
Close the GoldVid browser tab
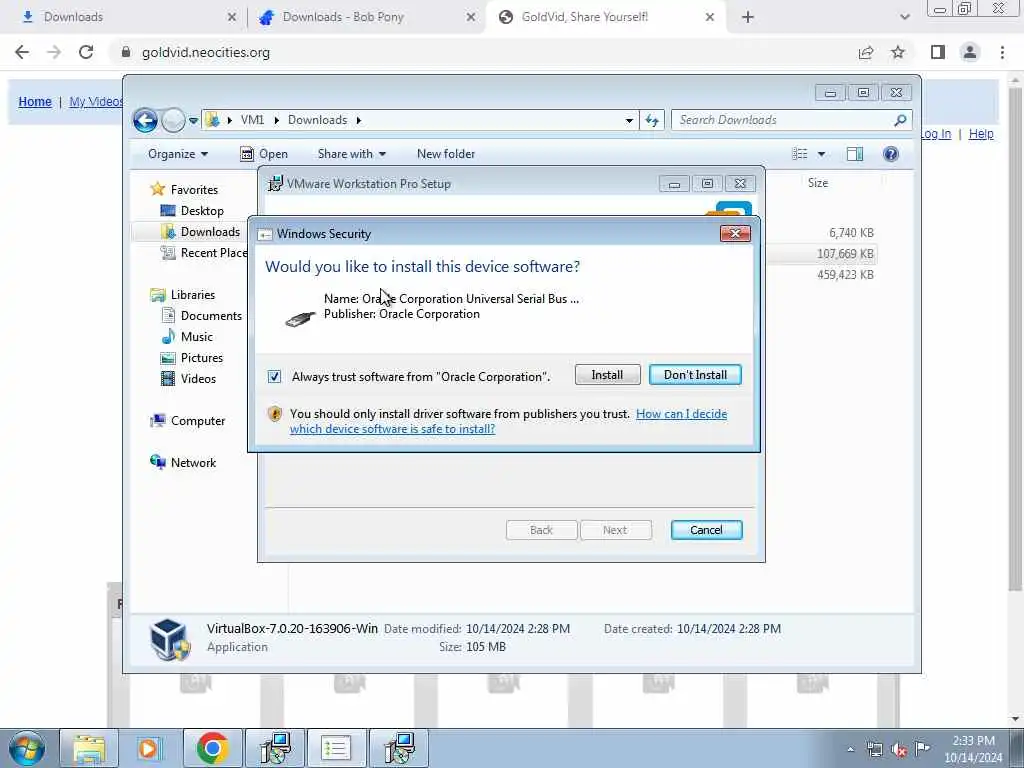click(x=710, y=17)
